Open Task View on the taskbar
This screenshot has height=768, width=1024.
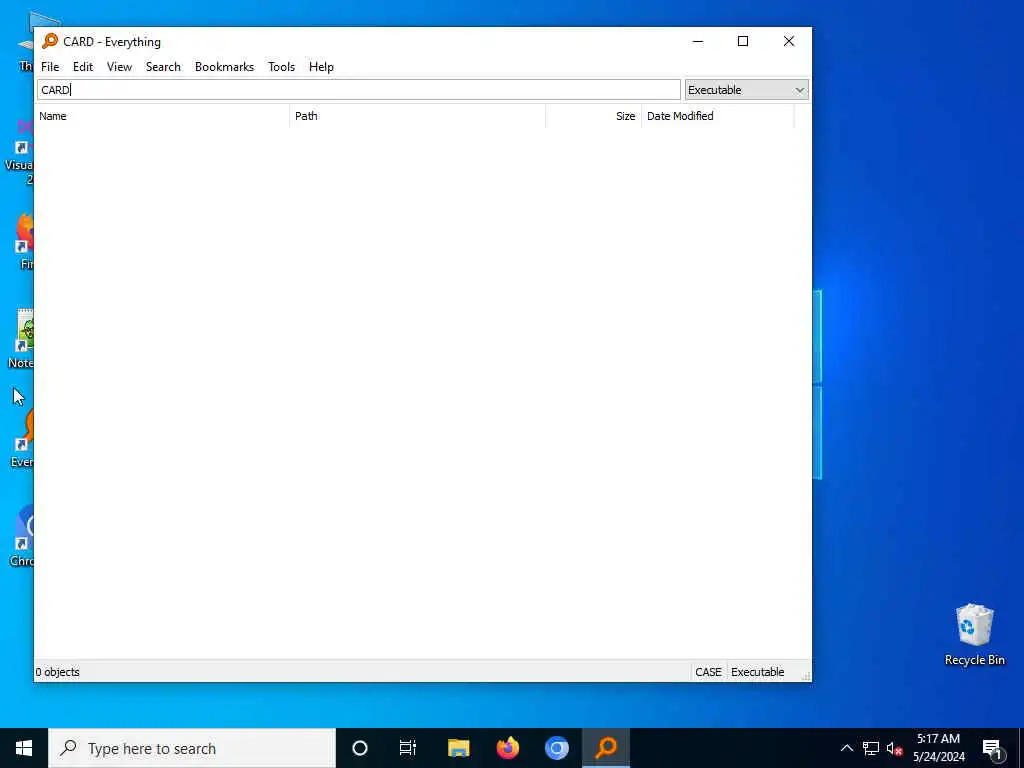click(408, 748)
